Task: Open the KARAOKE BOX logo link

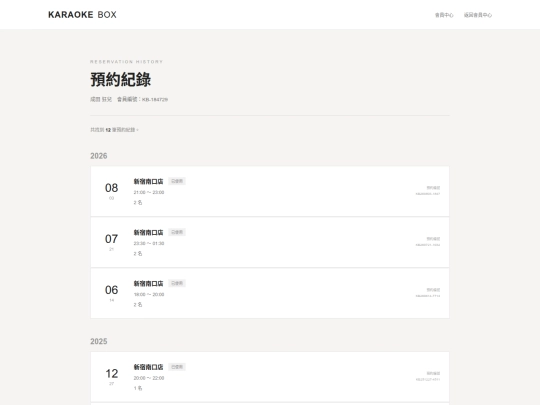Action: coord(82,15)
